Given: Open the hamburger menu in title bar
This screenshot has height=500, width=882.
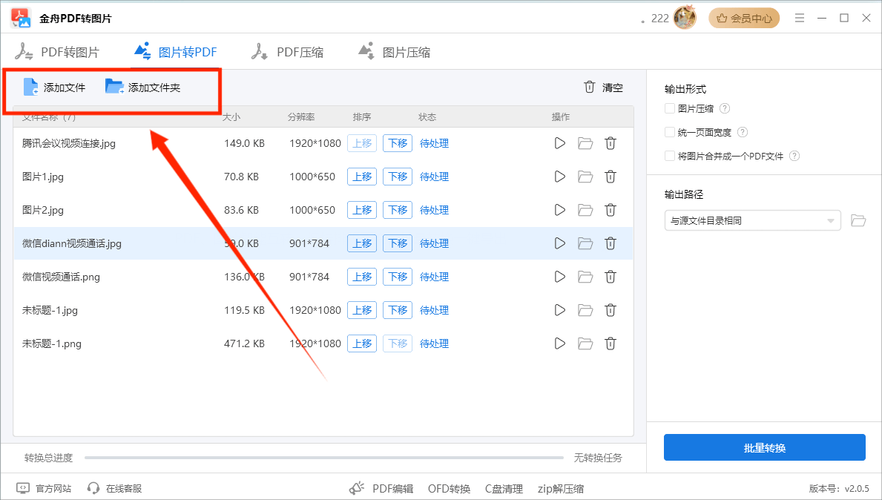Looking at the screenshot, I should (x=799, y=18).
